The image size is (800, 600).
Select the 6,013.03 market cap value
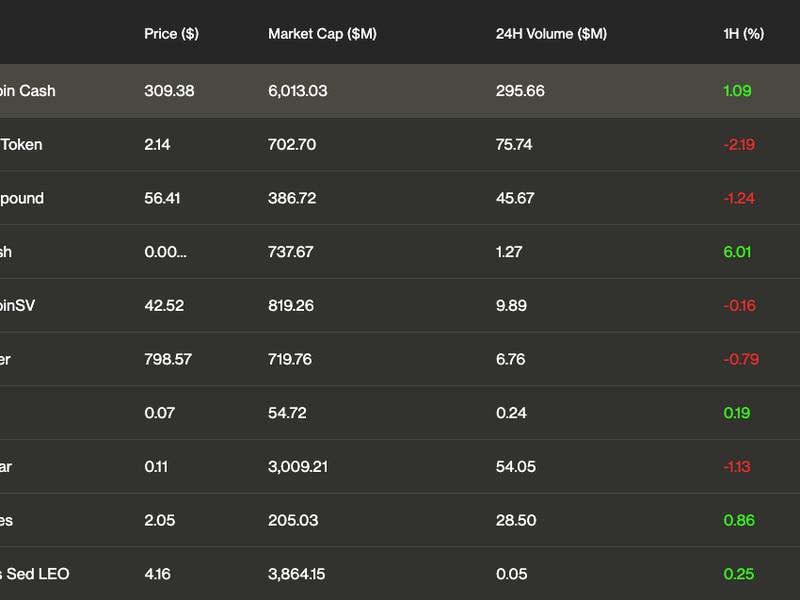297,91
